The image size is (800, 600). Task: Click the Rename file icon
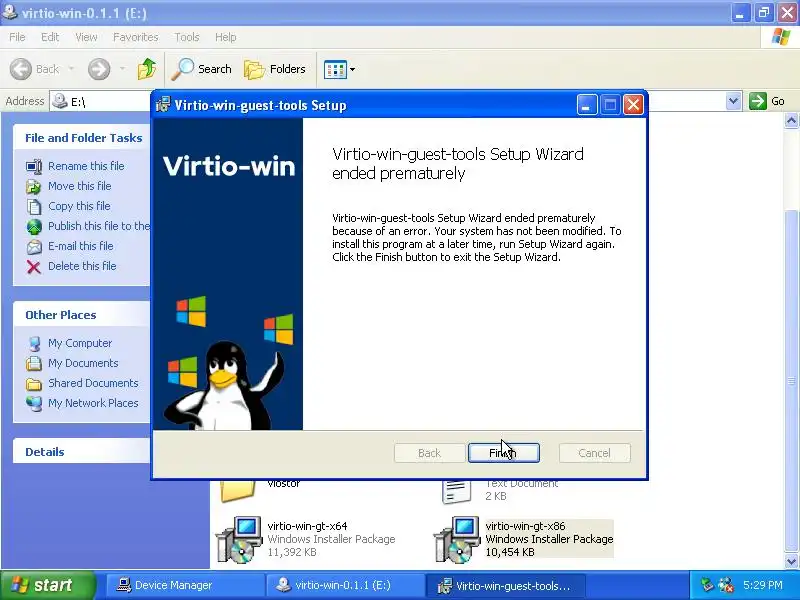coord(34,166)
